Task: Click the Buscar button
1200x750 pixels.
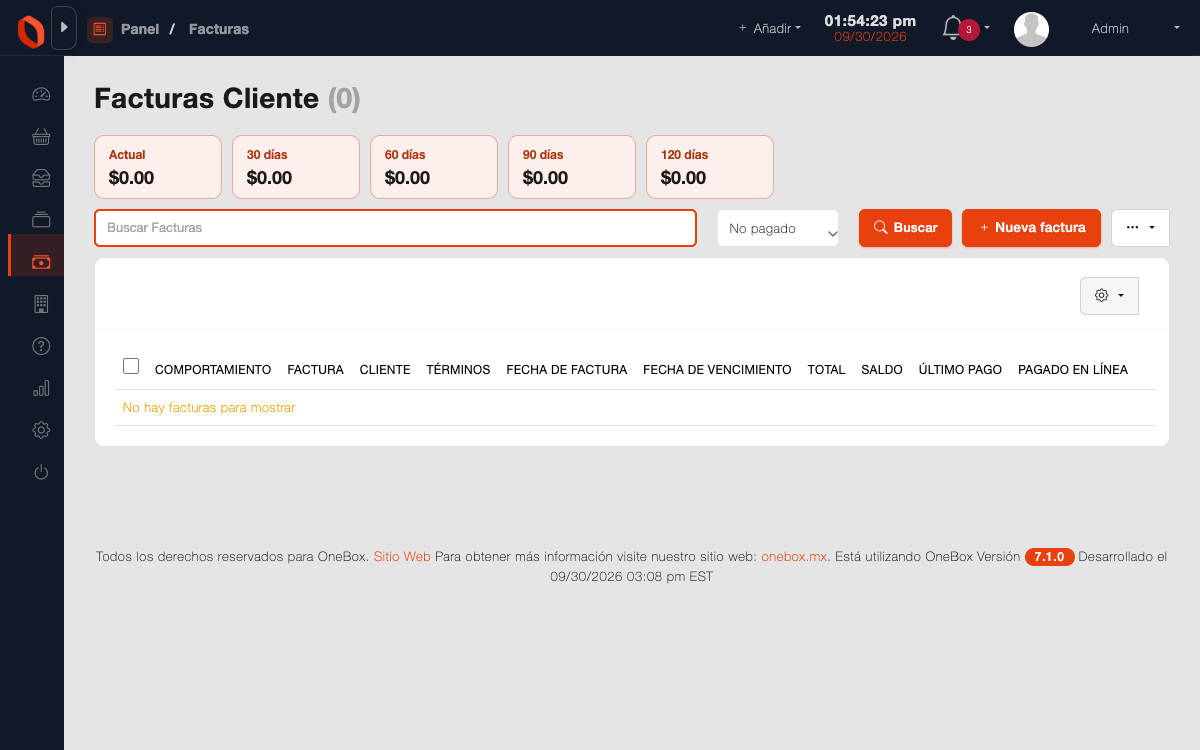Action: click(905, 228)
